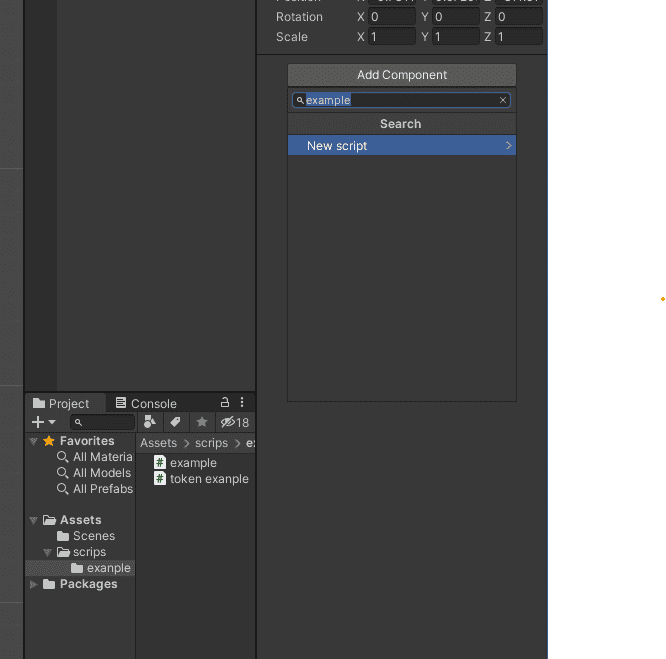Screen dimensions: 666x659
Task: Click the component search field containing 'example'
Action: [401, 100]
